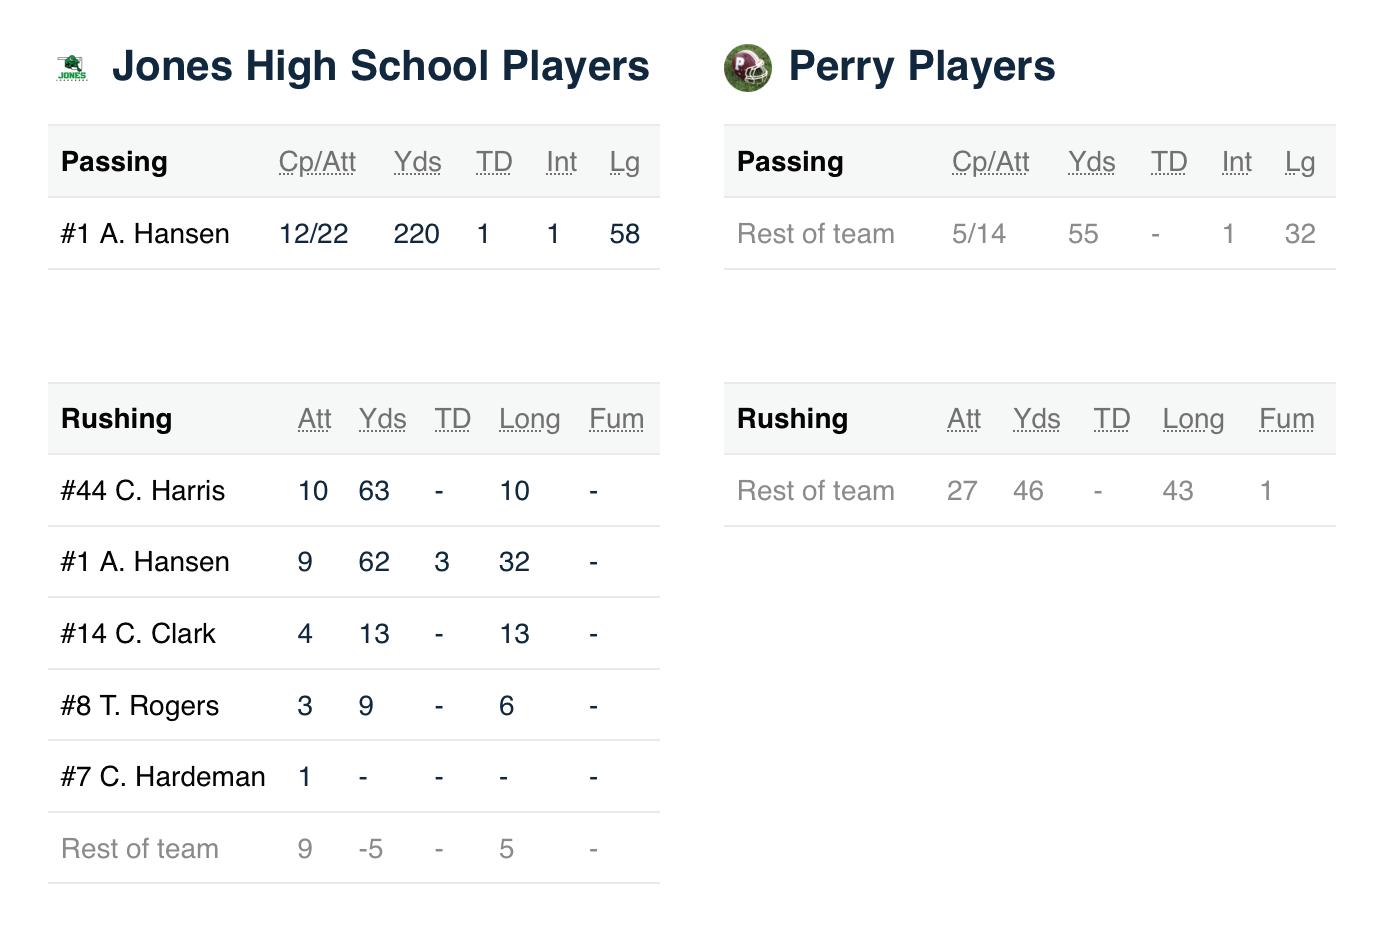Select Rest of team row in Jones rushing

tap(140, 849)
